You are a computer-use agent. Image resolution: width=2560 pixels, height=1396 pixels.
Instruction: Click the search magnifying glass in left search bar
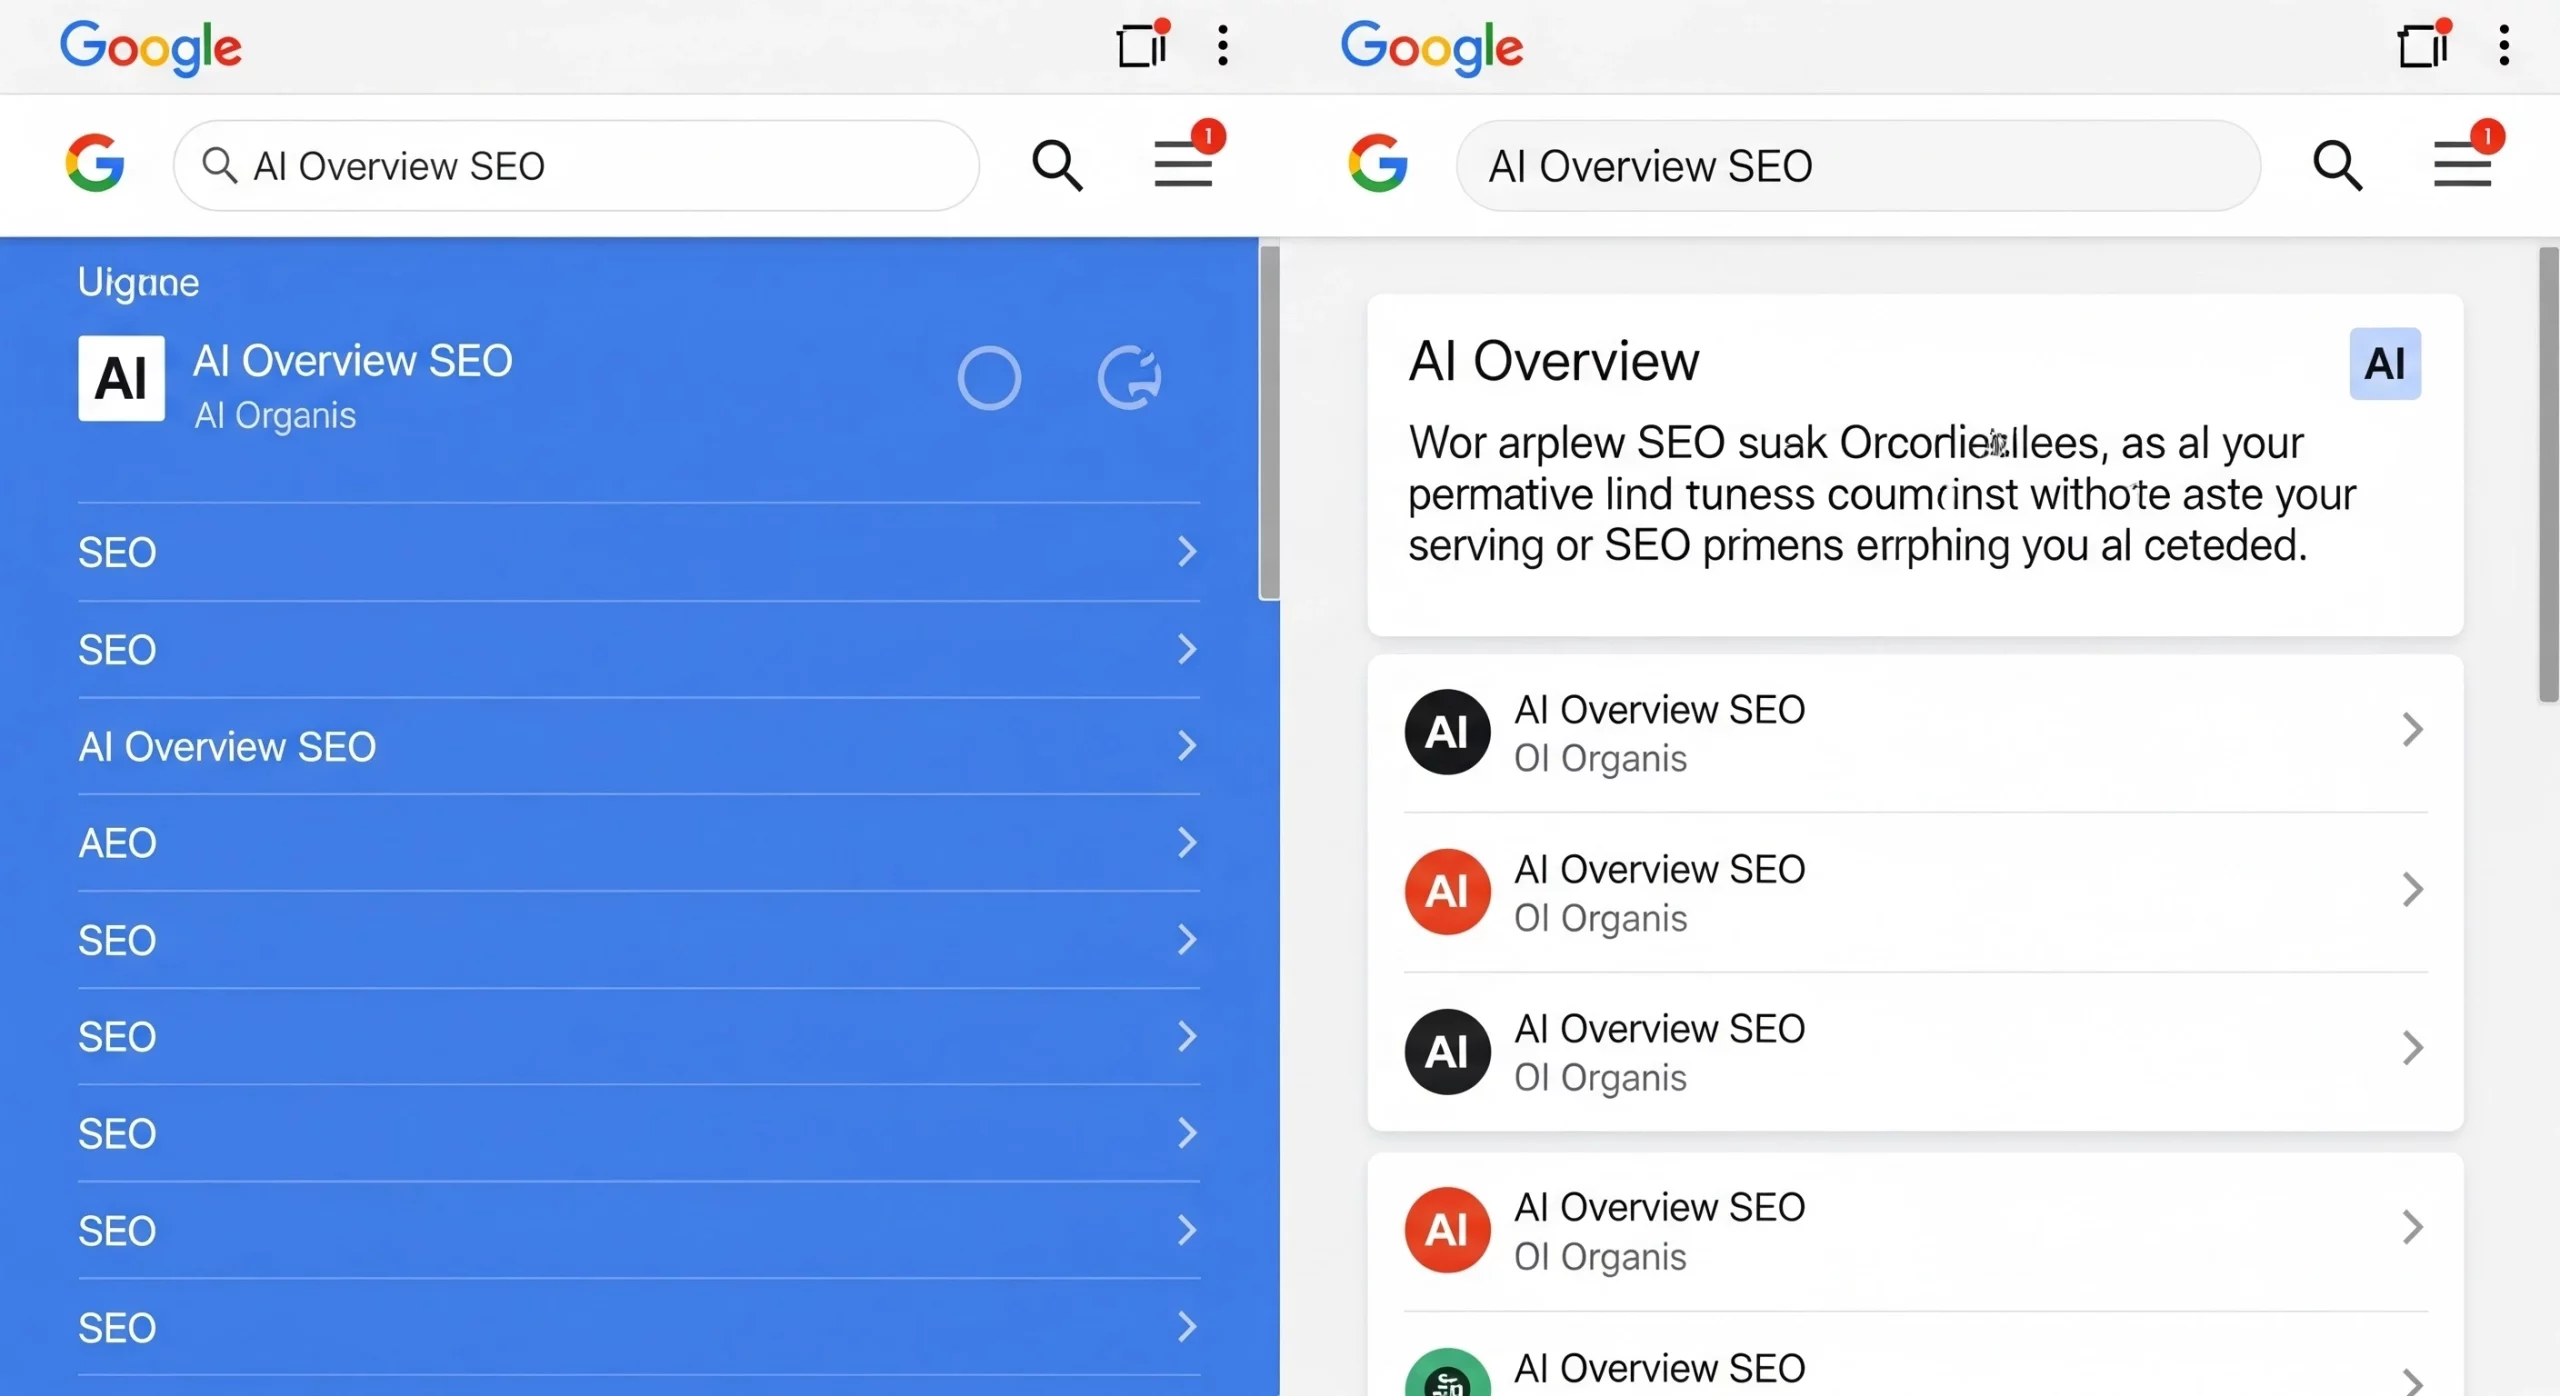[x=1057, y=165]
